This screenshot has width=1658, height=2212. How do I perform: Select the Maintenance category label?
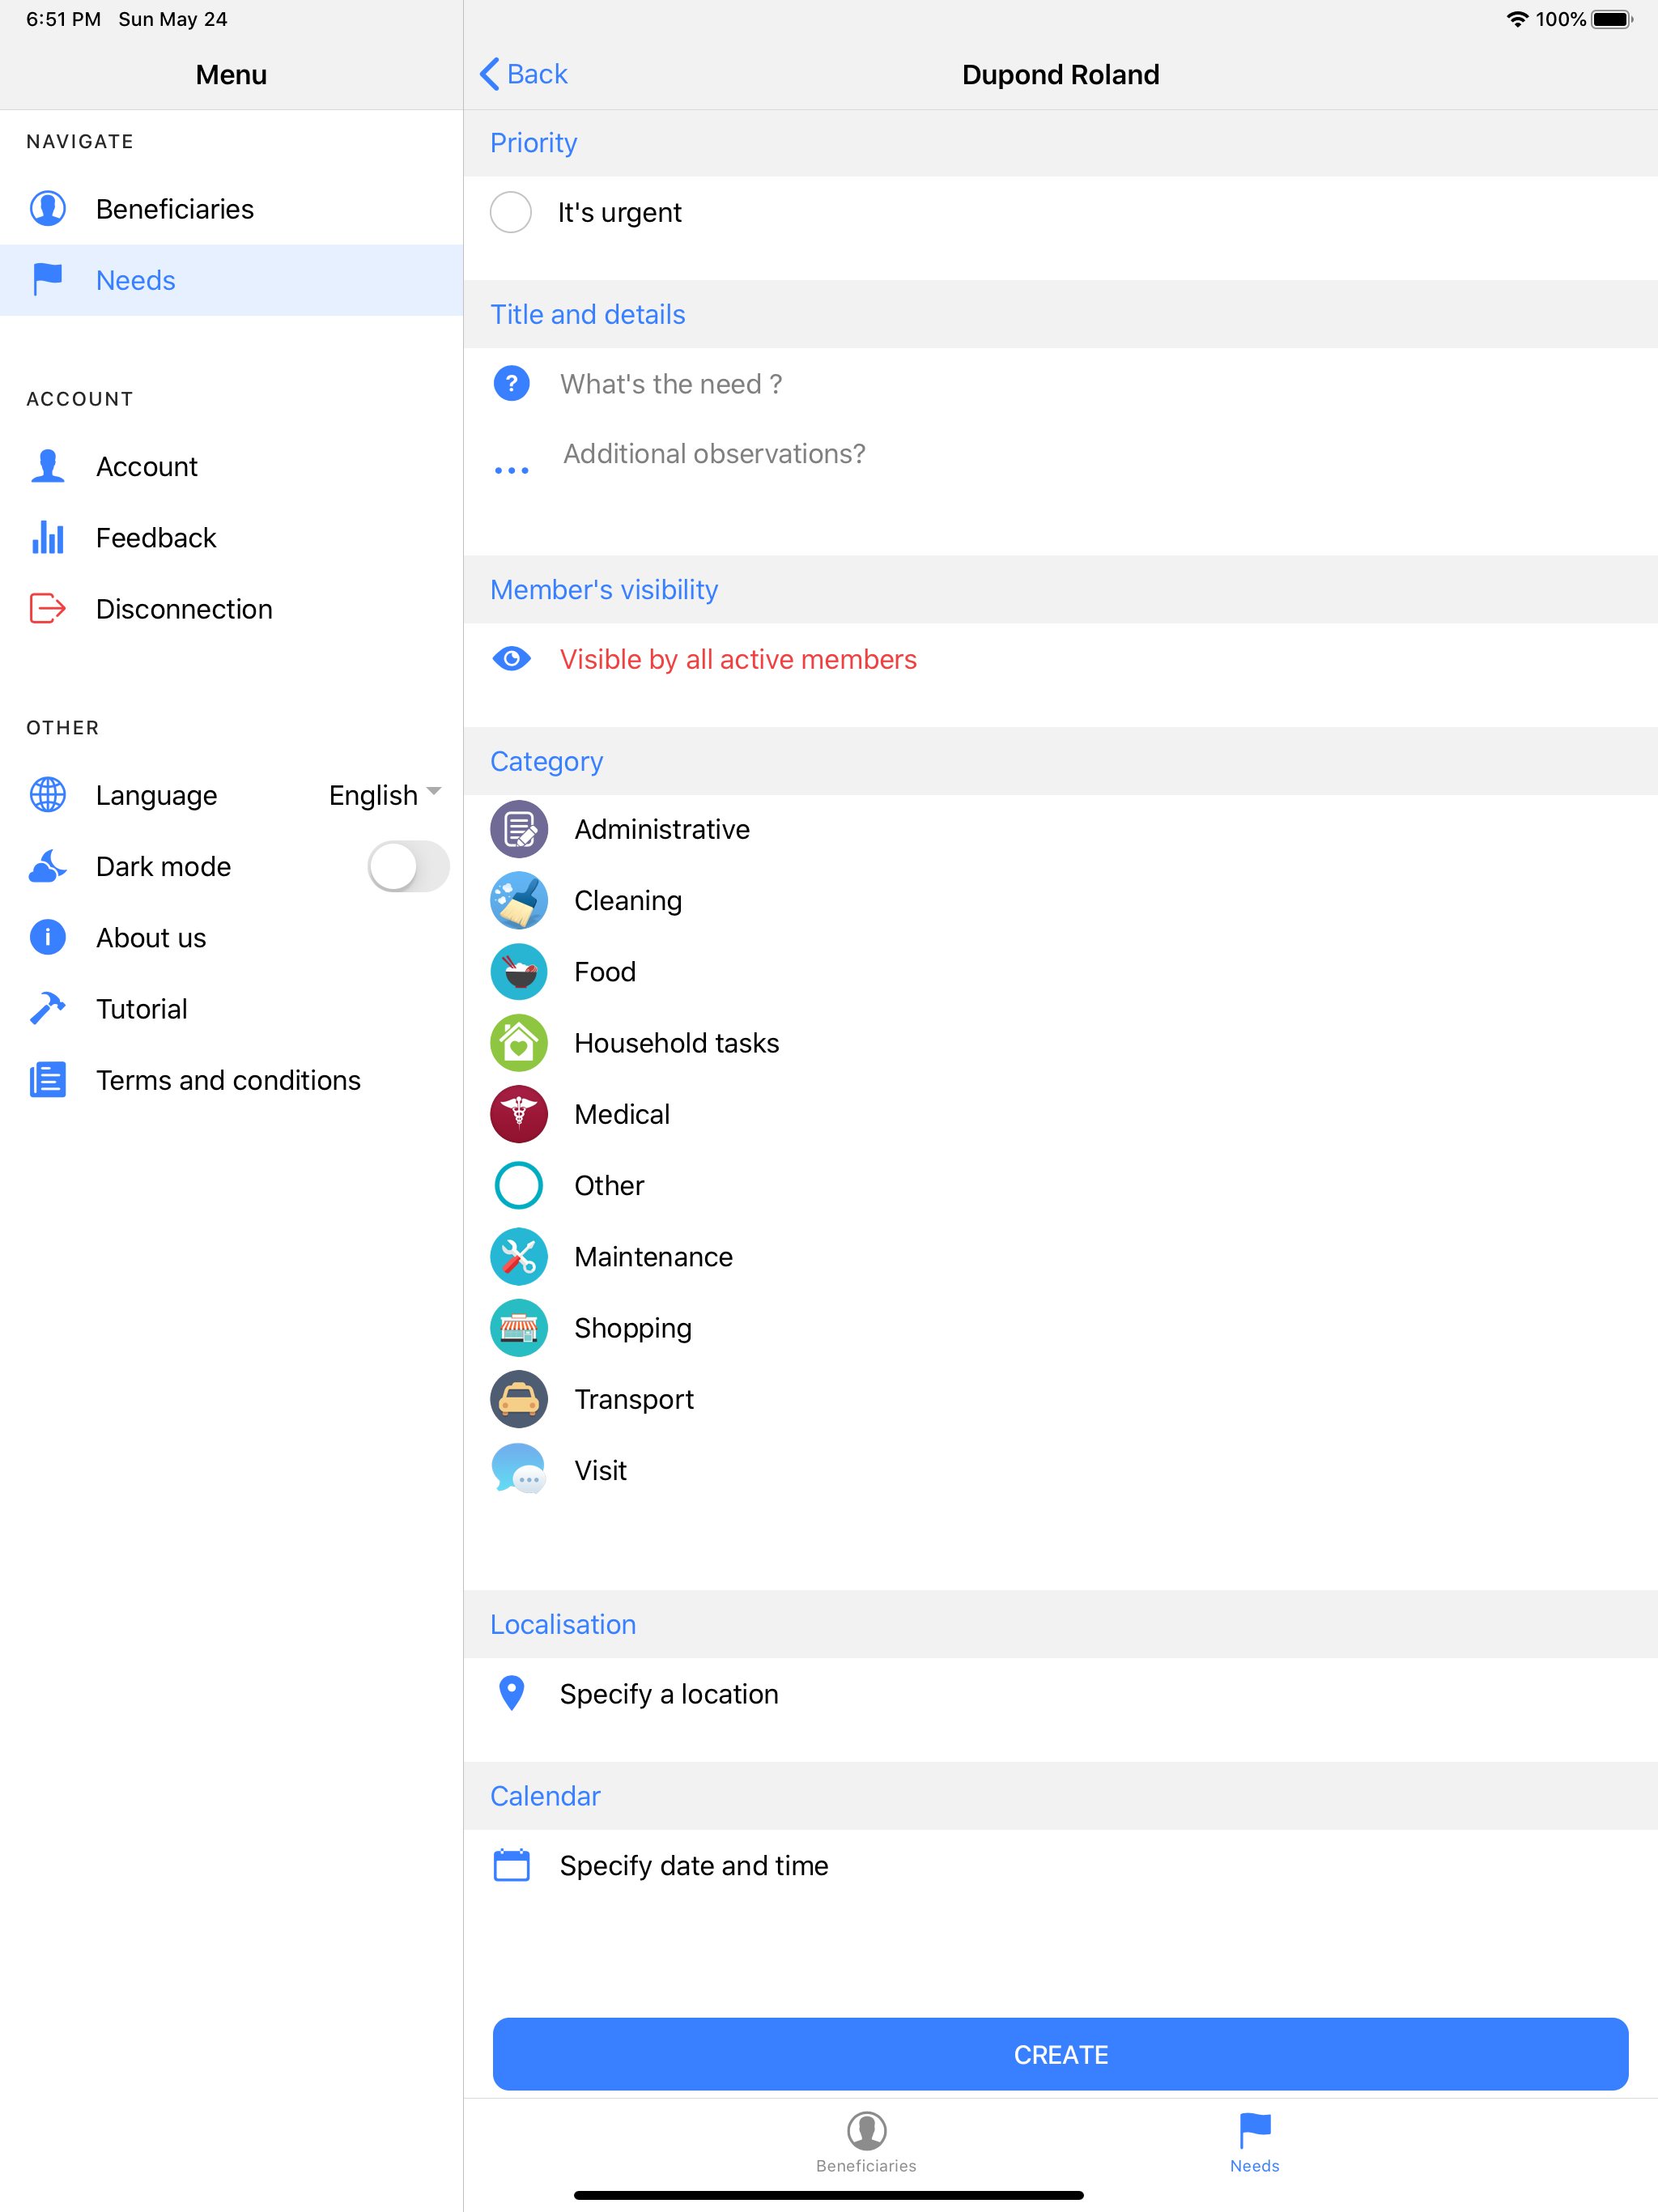point(653,1256)
